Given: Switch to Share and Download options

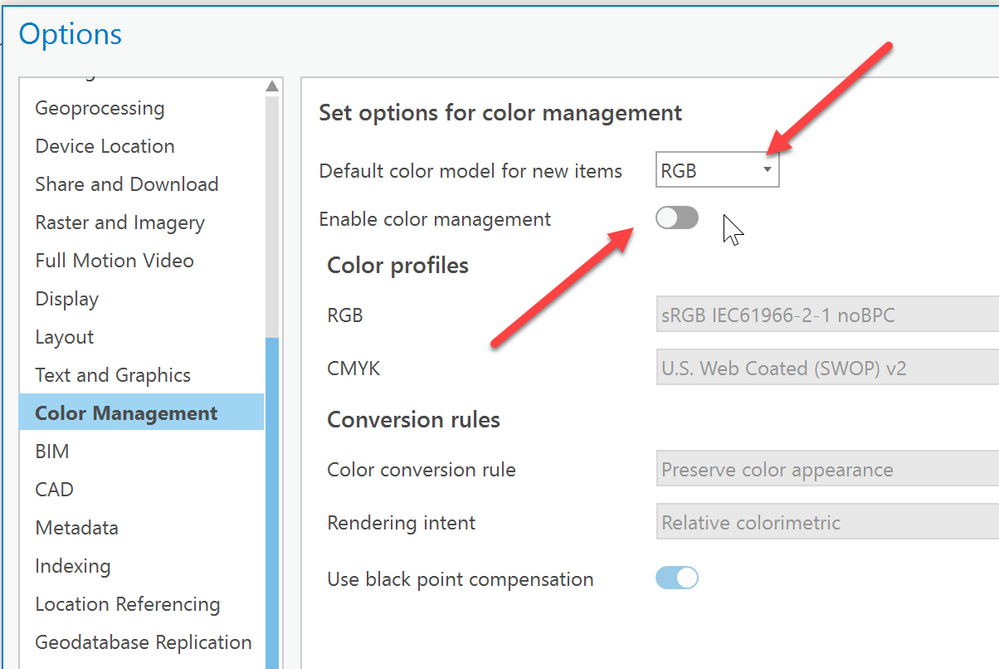Looking at the screenshot, I should [x=126, y=184].
